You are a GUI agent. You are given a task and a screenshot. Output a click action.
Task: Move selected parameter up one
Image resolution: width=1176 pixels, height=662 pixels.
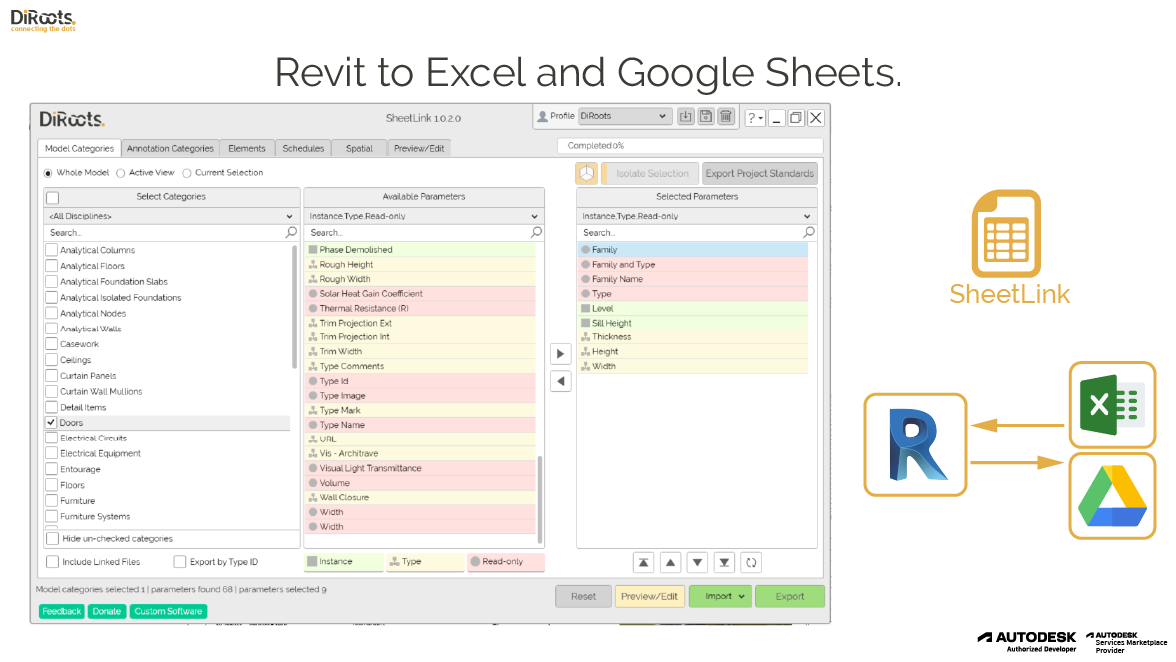[x=670, y=562]
